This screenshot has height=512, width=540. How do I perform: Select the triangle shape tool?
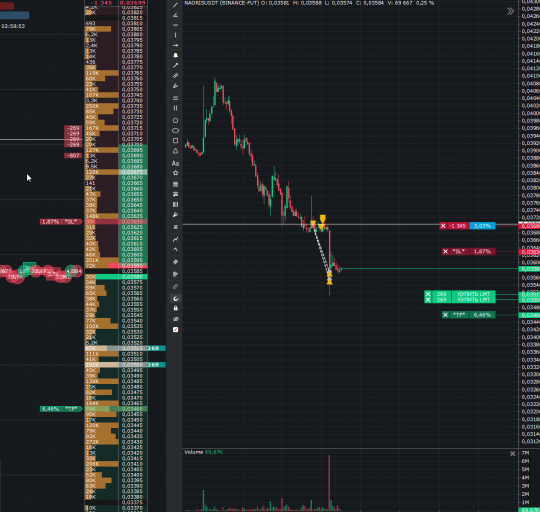pyautogui.click(x=175, y=151)
